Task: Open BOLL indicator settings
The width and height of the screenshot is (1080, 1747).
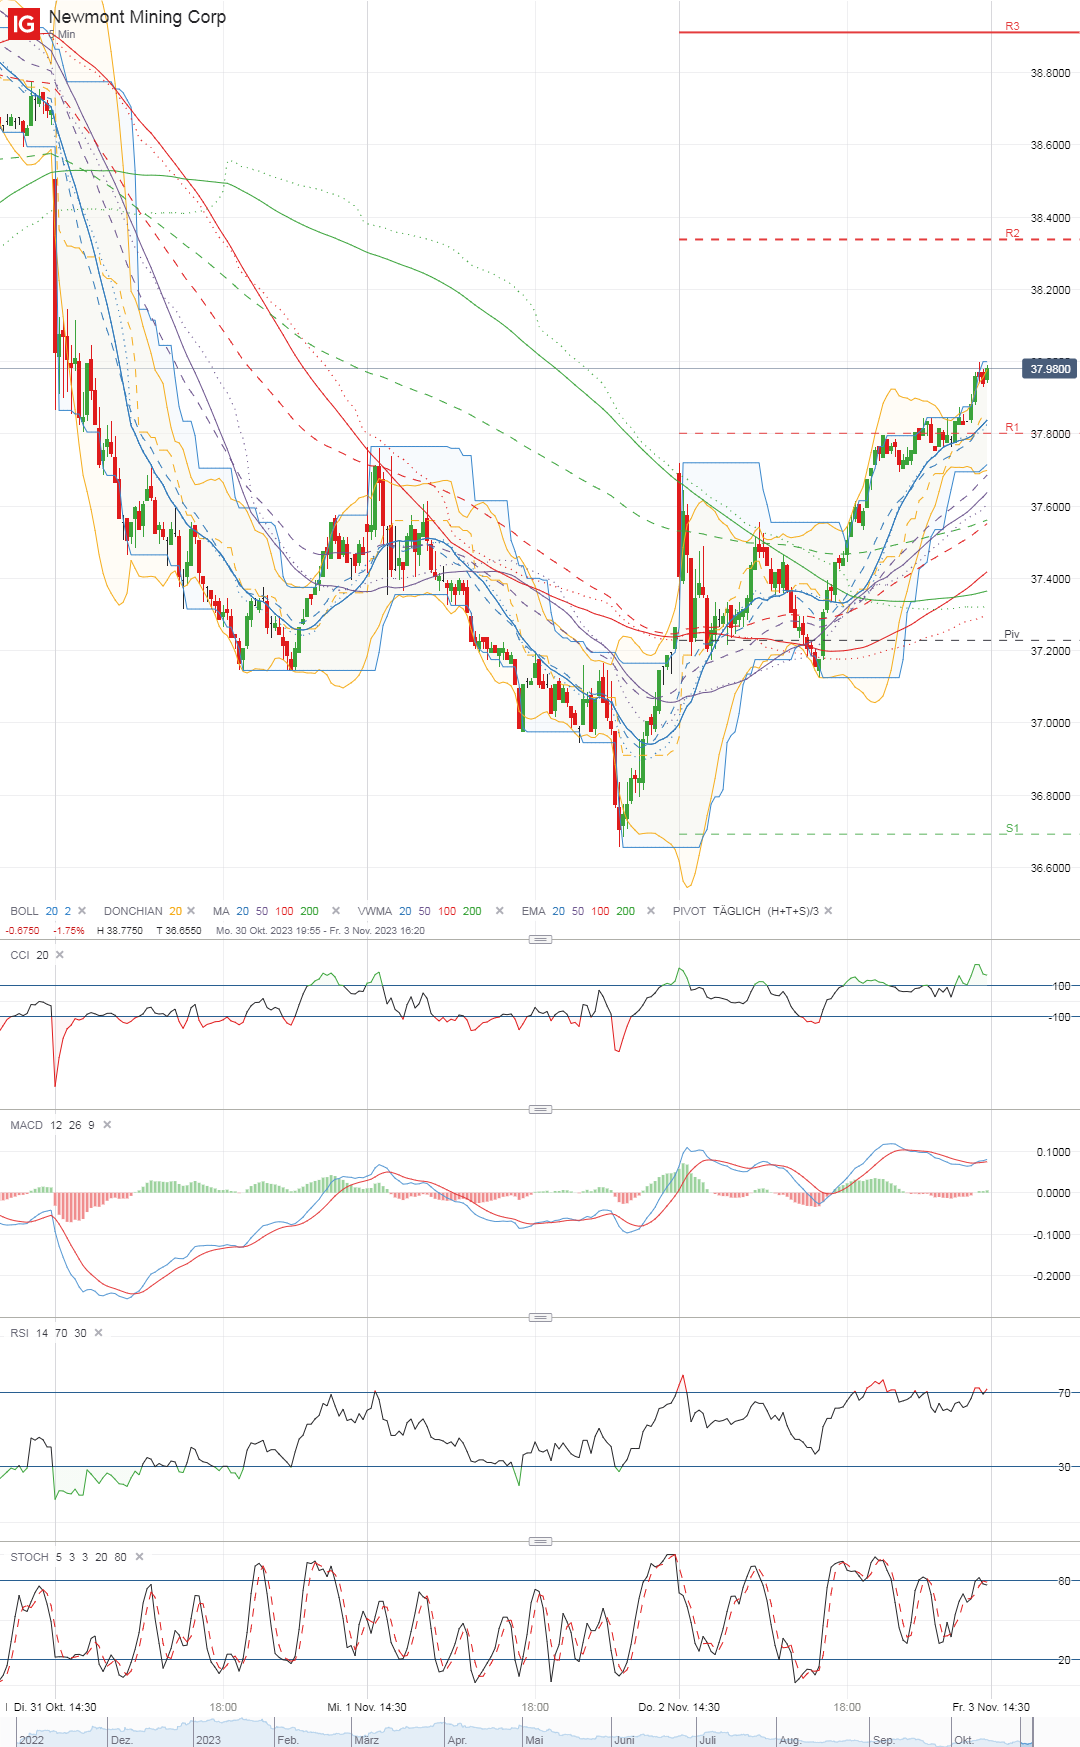Action: 24,911
